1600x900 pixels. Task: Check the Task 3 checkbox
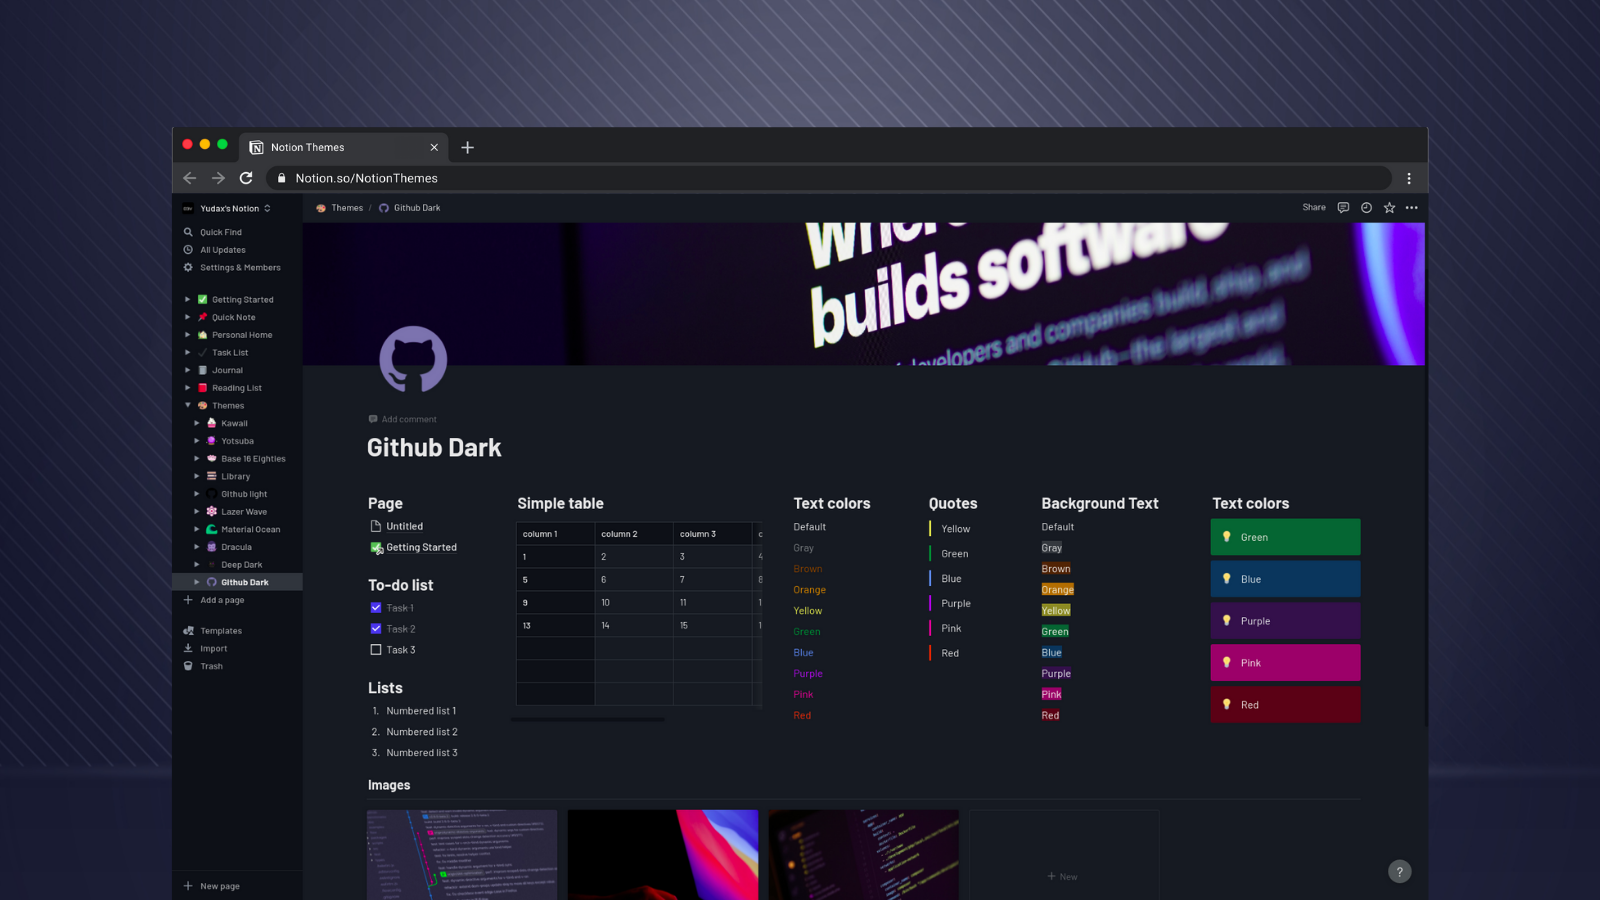pos(376,650)
